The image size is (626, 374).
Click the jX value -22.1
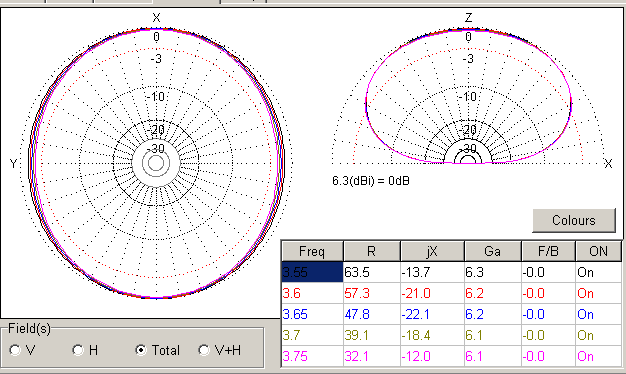coord(432,314)
